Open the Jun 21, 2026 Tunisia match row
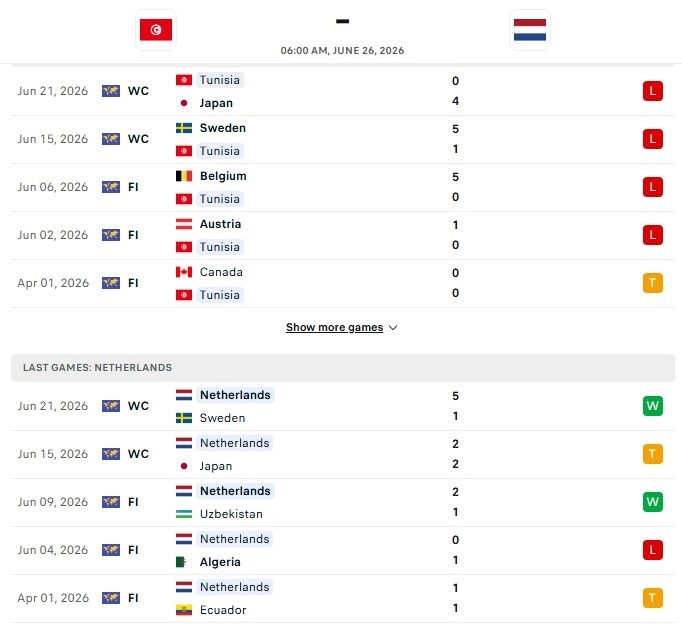Screen dimensions: 682x625 343,91
